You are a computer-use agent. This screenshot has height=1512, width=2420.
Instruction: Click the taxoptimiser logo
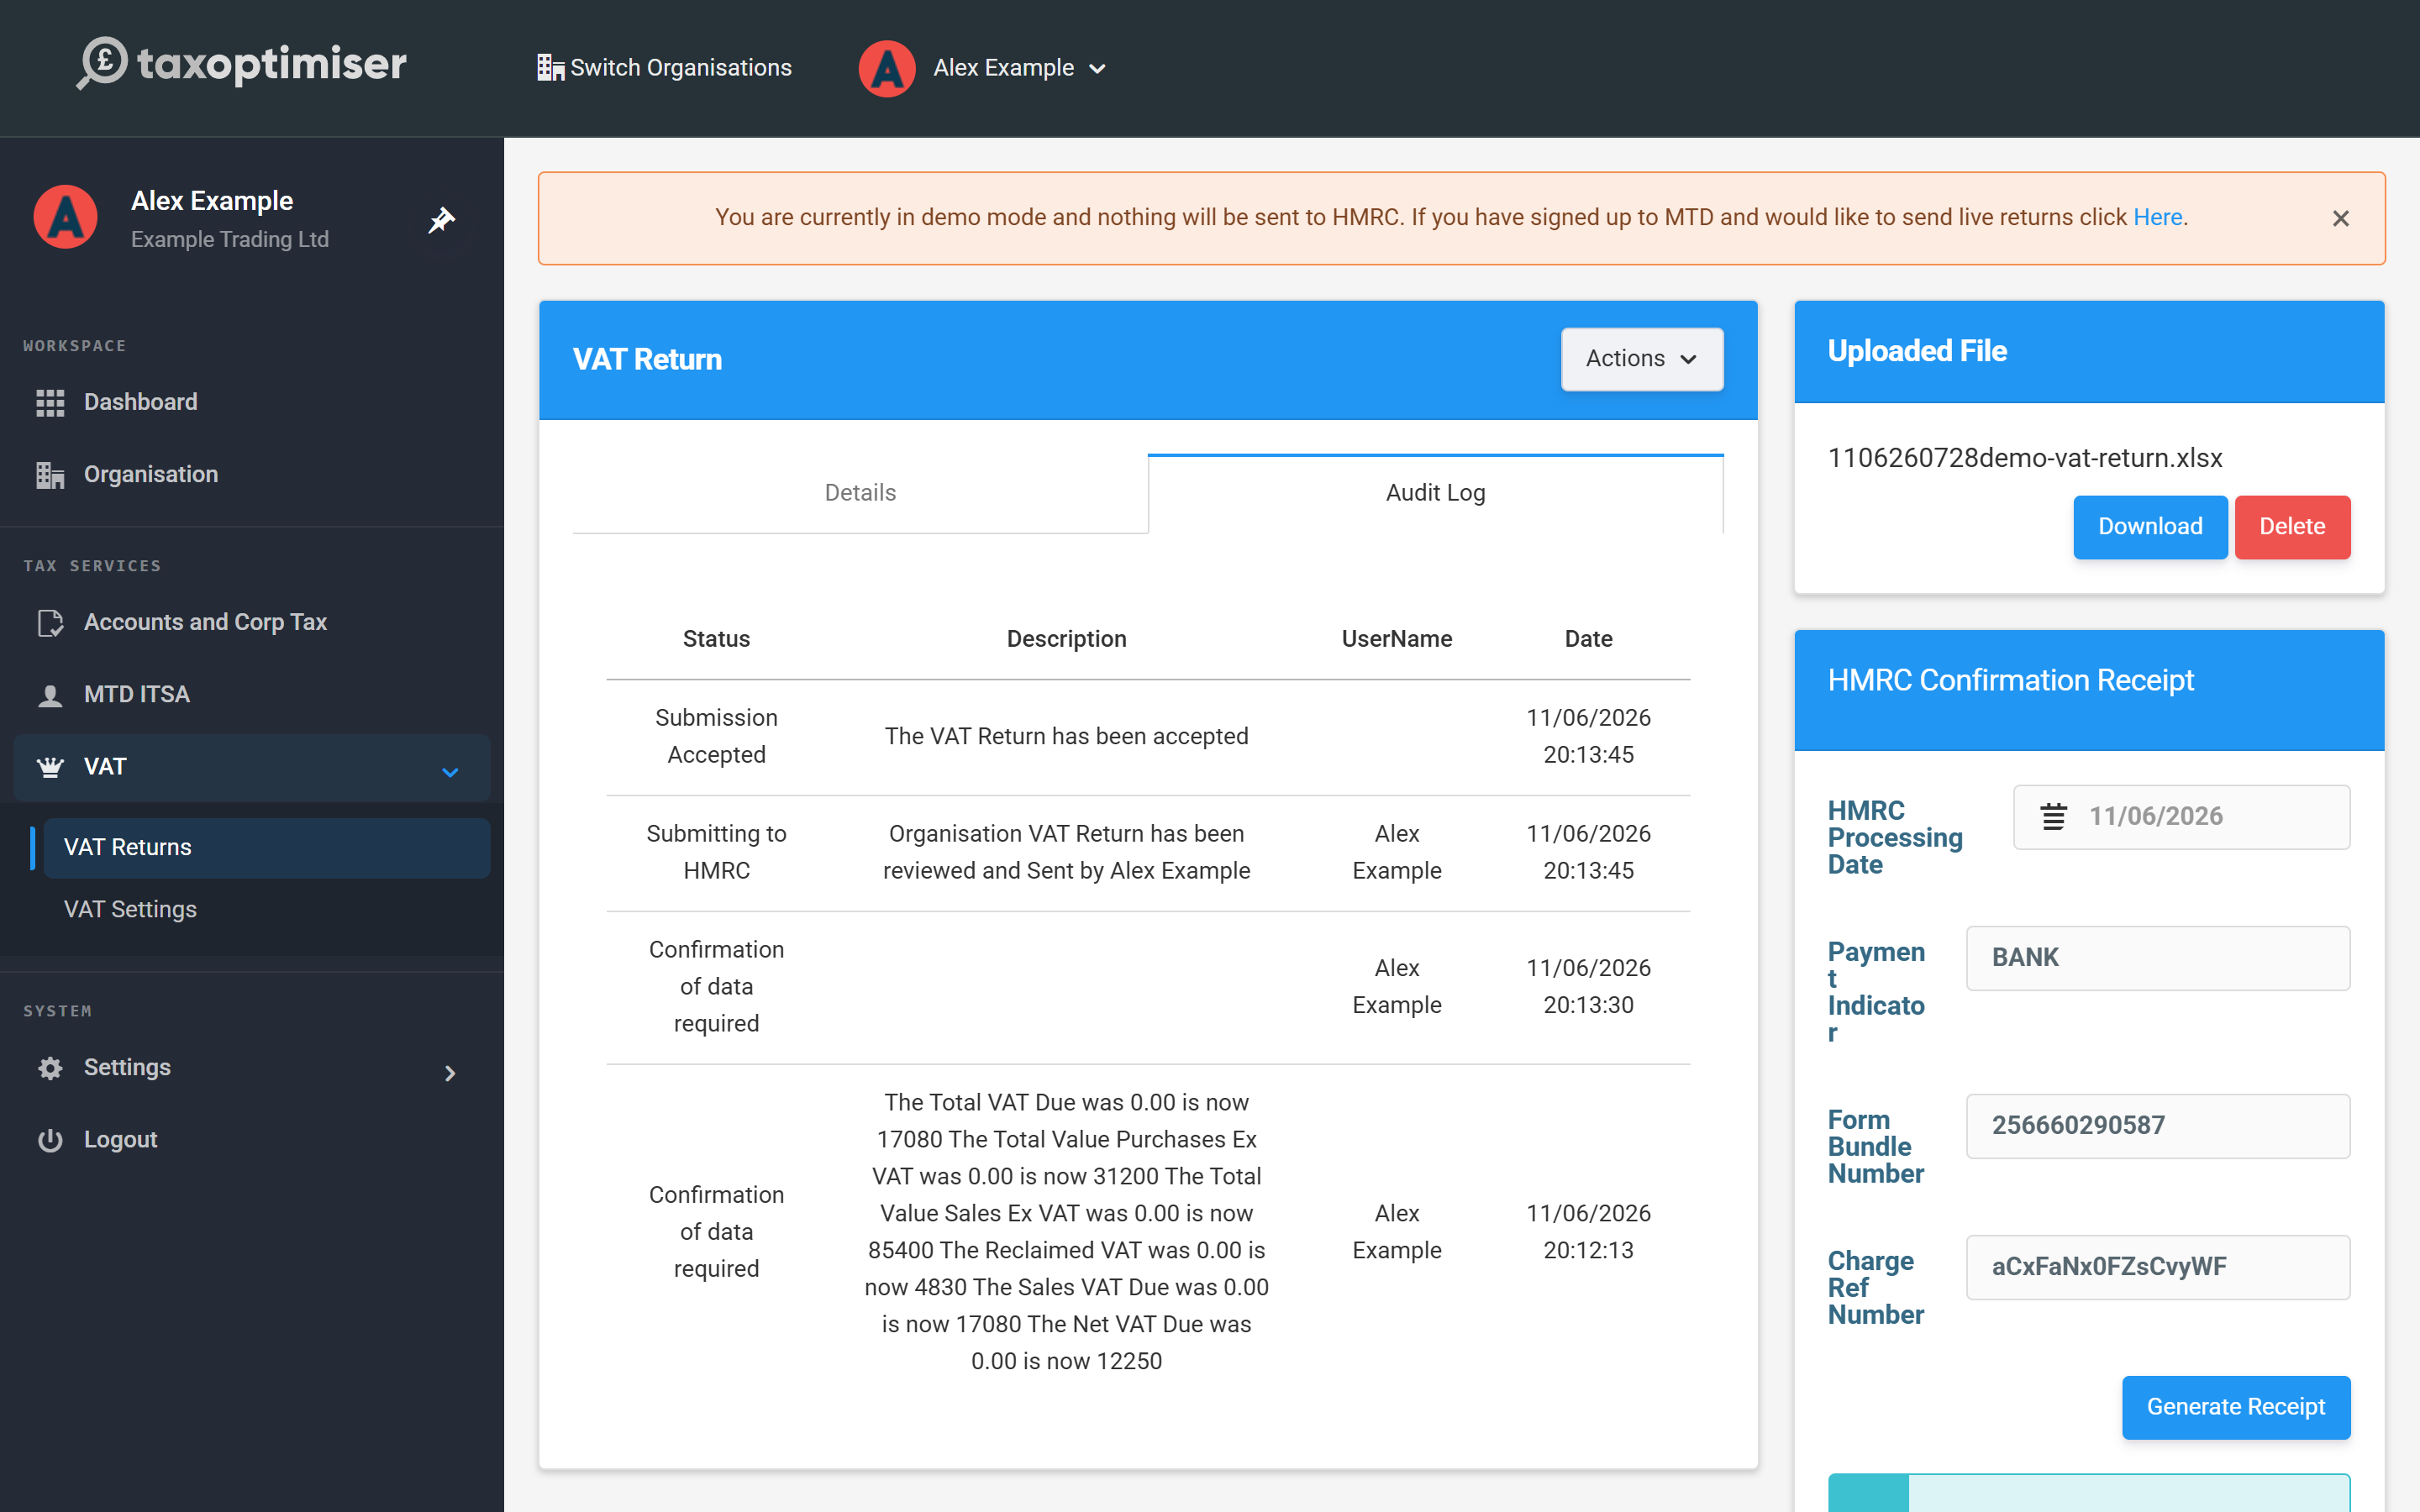[242, 64]
